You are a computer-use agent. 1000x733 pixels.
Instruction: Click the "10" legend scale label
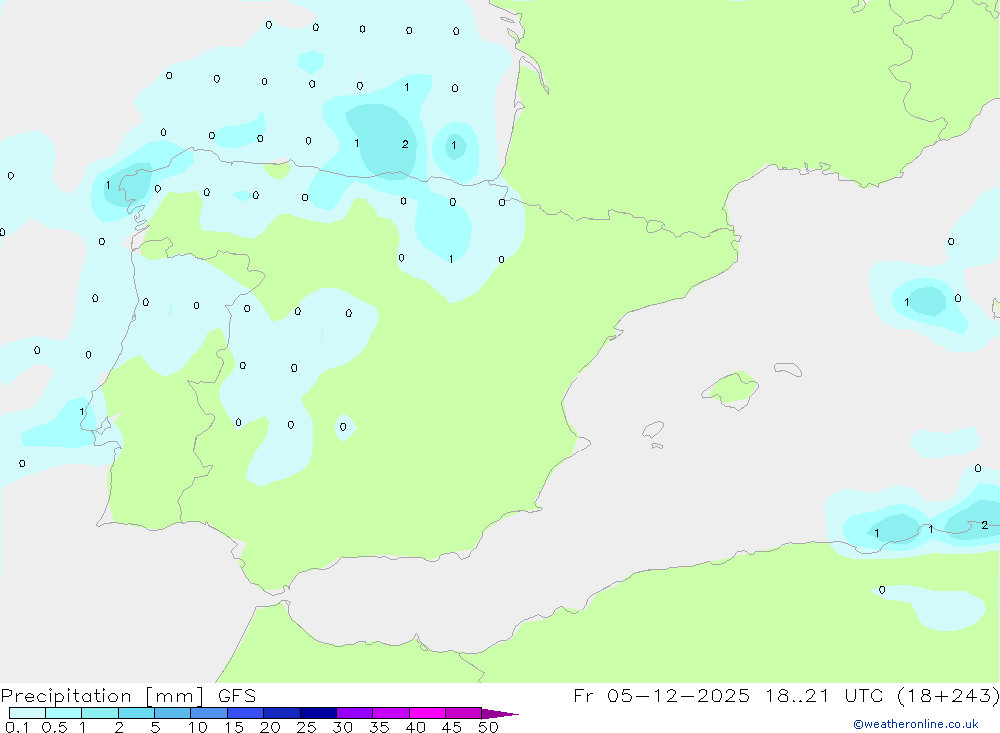198,727
